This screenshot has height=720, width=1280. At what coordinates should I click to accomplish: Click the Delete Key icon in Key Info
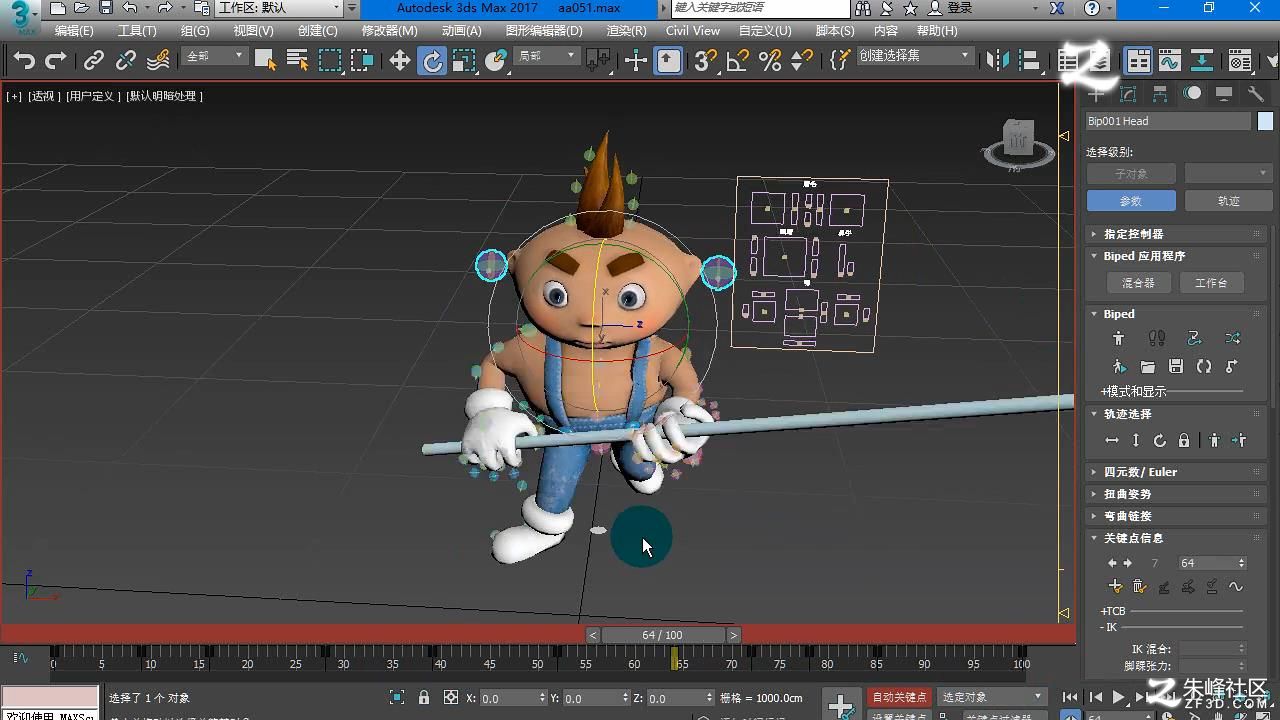1139,587
